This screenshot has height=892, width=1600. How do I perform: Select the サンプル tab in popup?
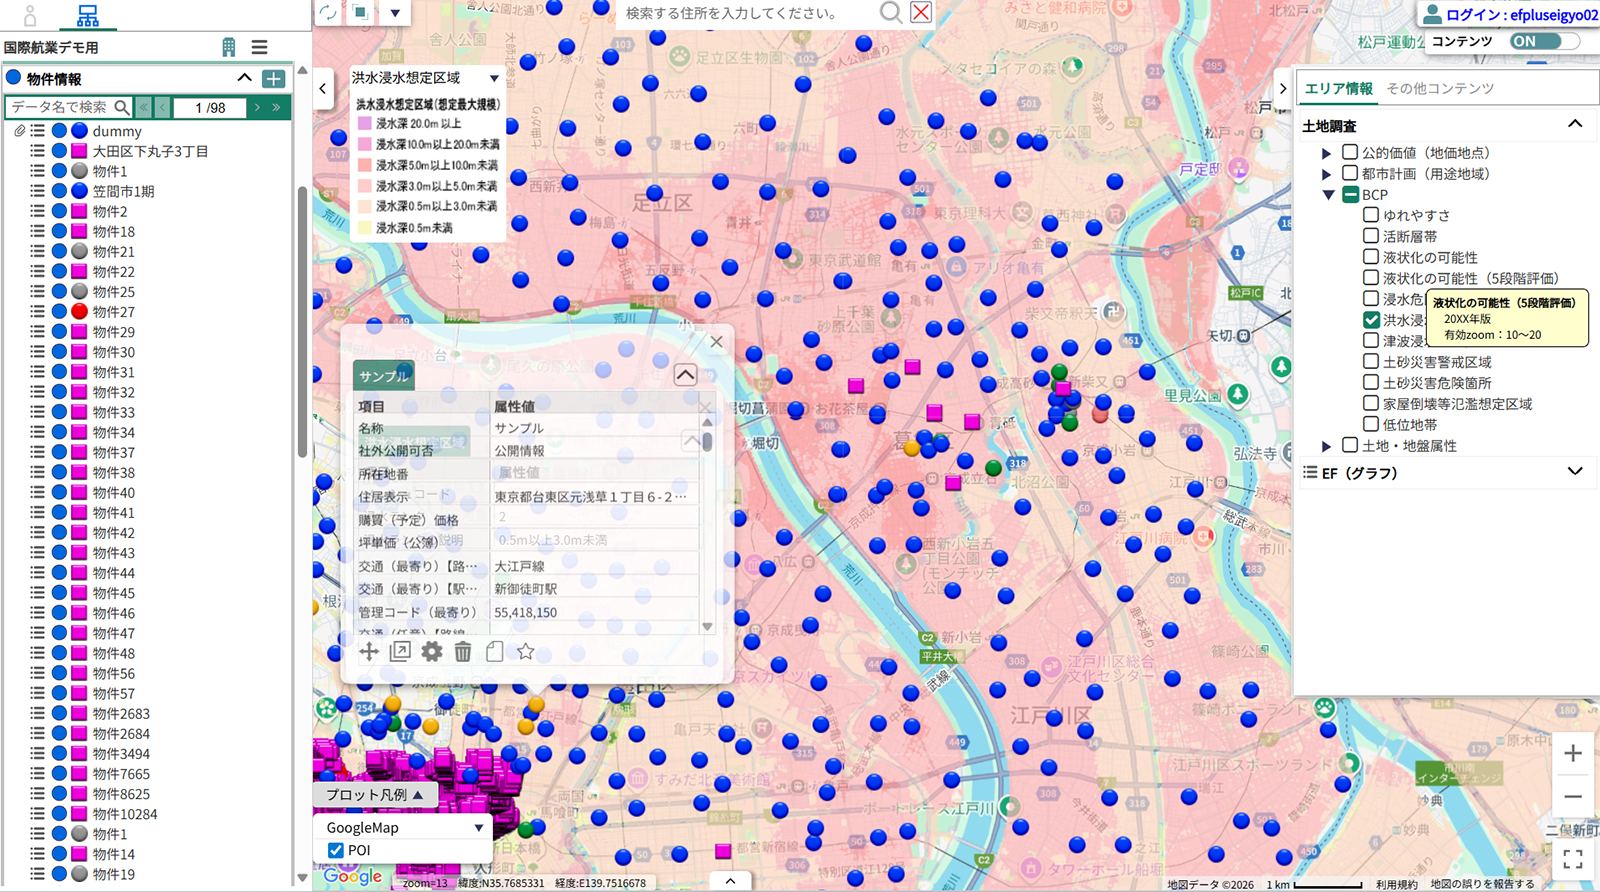point(384,376)
